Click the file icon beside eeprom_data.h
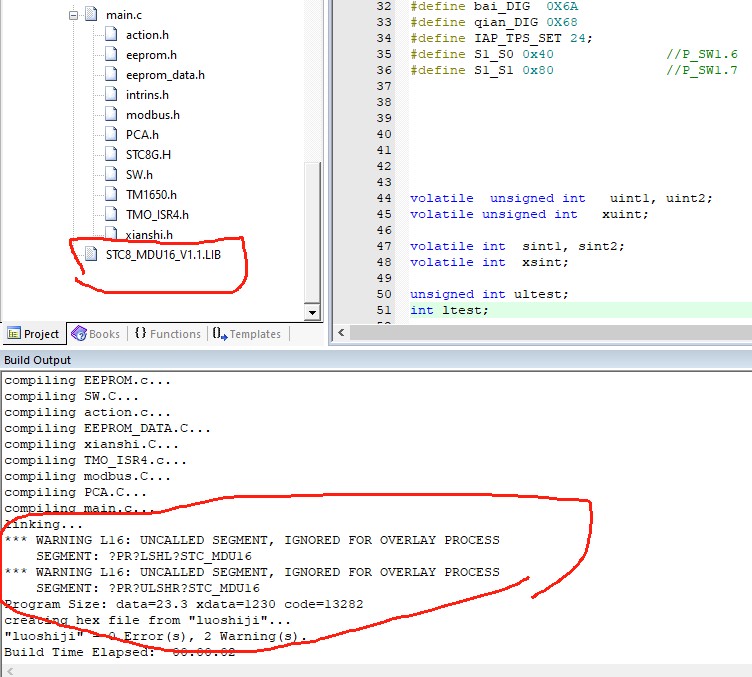Viewport: 752px width, 677px height. (x=111, y=74)
